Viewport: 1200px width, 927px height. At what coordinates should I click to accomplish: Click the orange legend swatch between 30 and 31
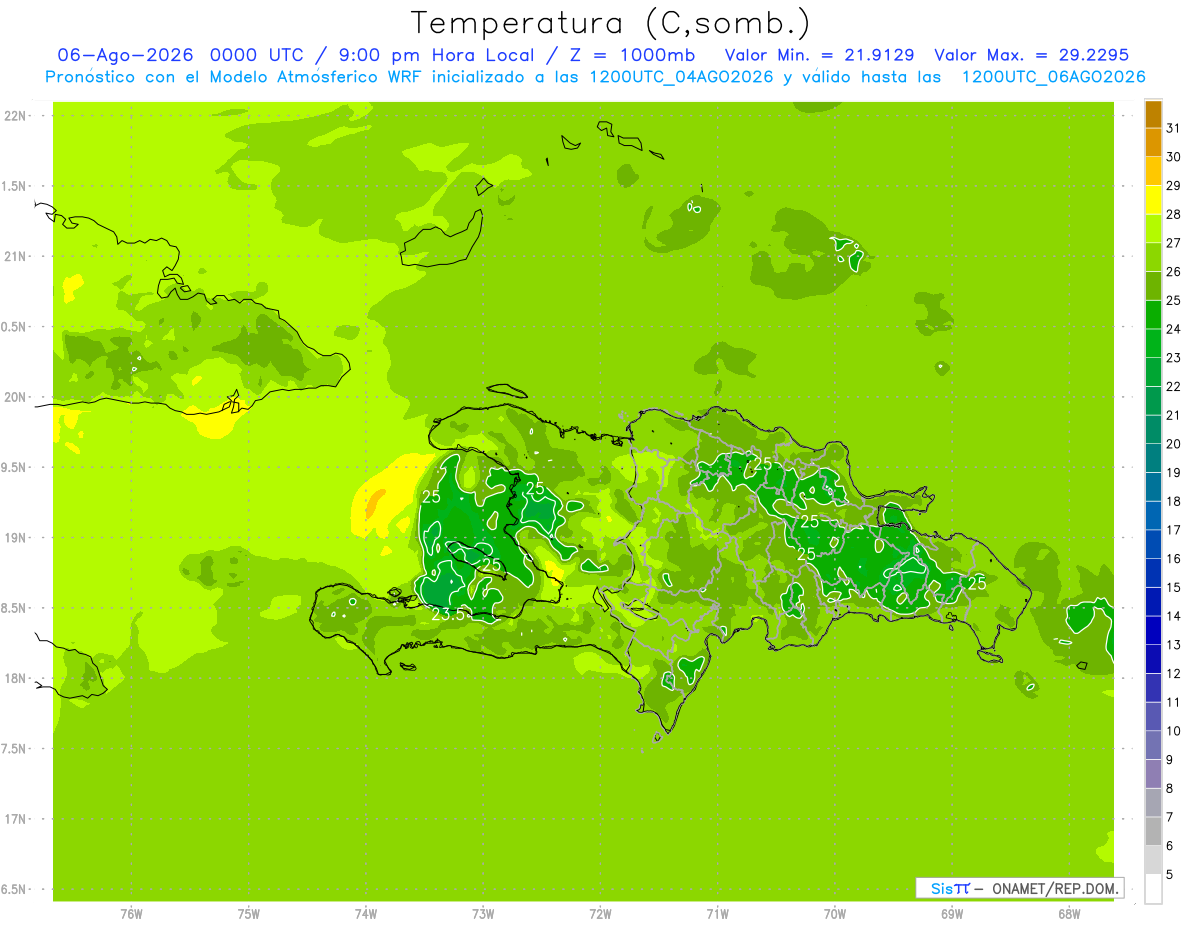pyautogui.click(x=1153, y=142)
